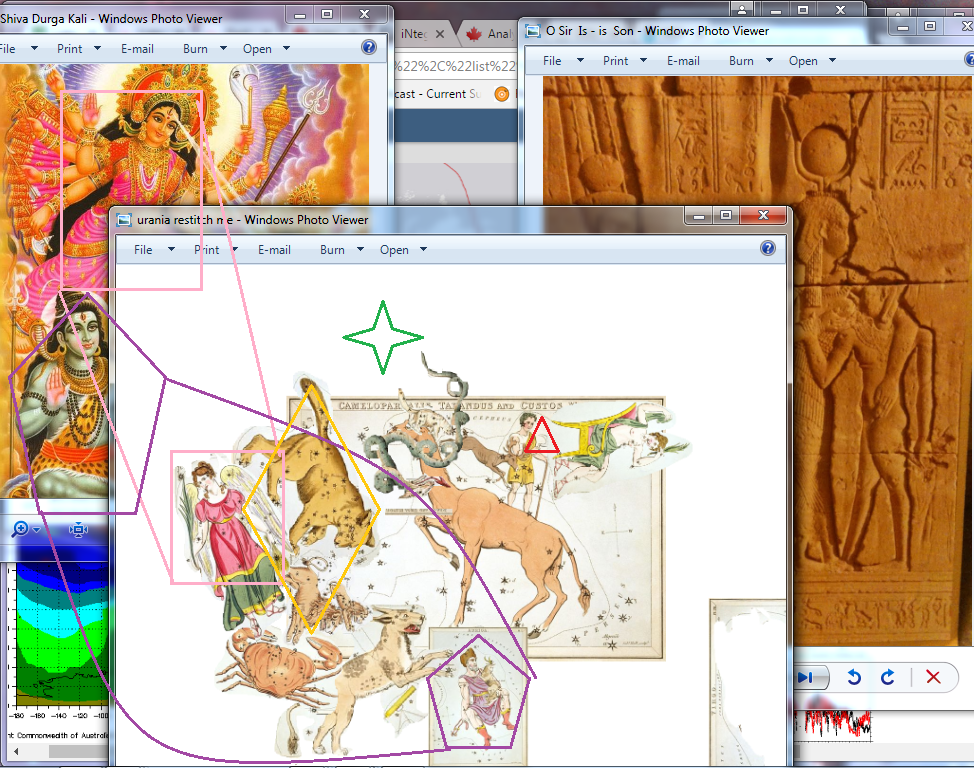
Task: Open Help in Shiva Durga Kali viewer
Action: tap(368, 47)
